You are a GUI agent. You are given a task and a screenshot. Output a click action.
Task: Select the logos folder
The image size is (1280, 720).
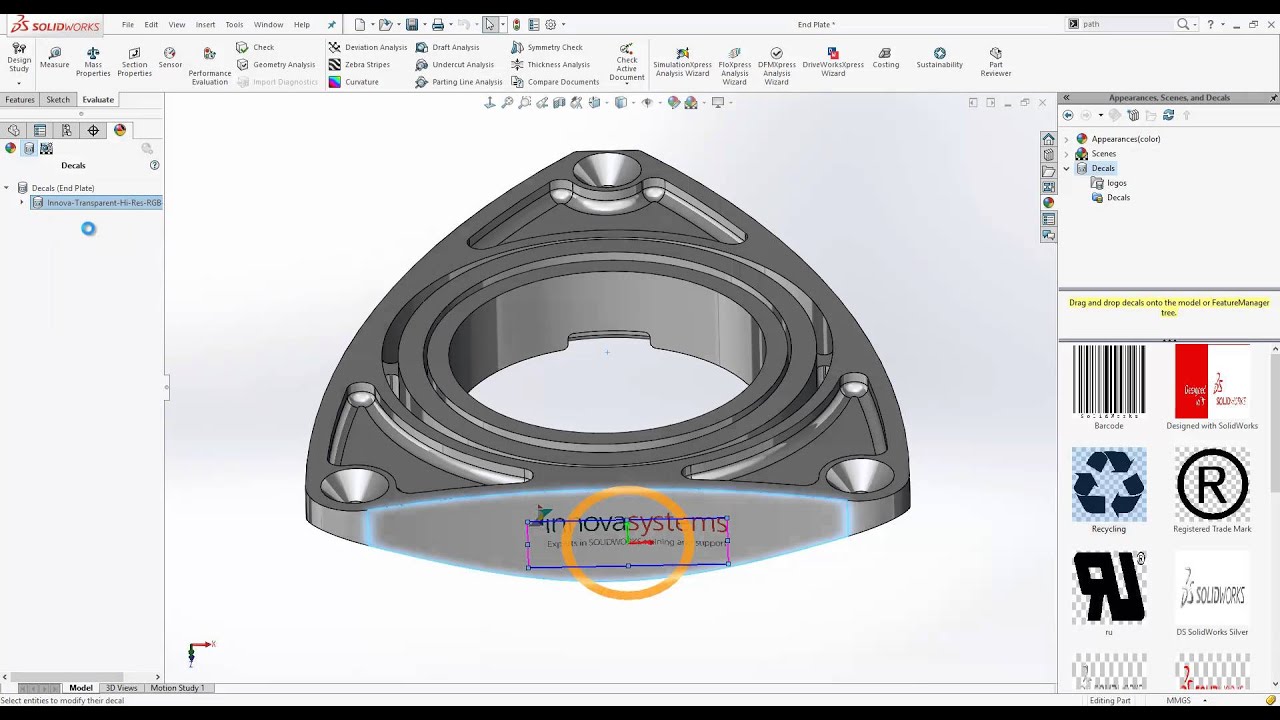tap(1110, 183)
